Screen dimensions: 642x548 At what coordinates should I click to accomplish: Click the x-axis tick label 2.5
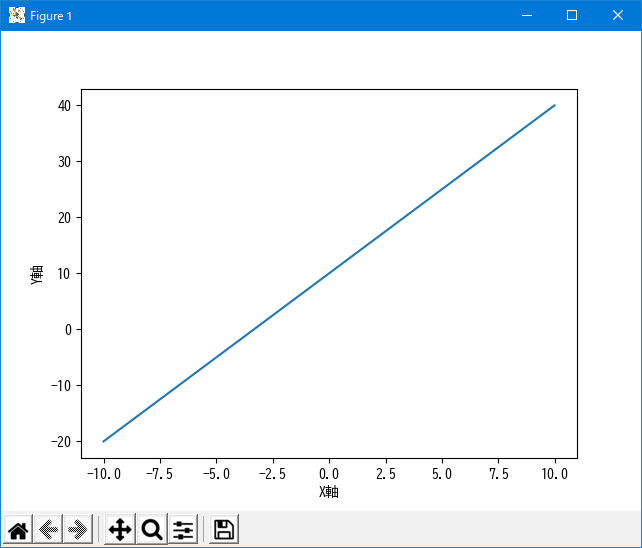[x=386, y=474]
